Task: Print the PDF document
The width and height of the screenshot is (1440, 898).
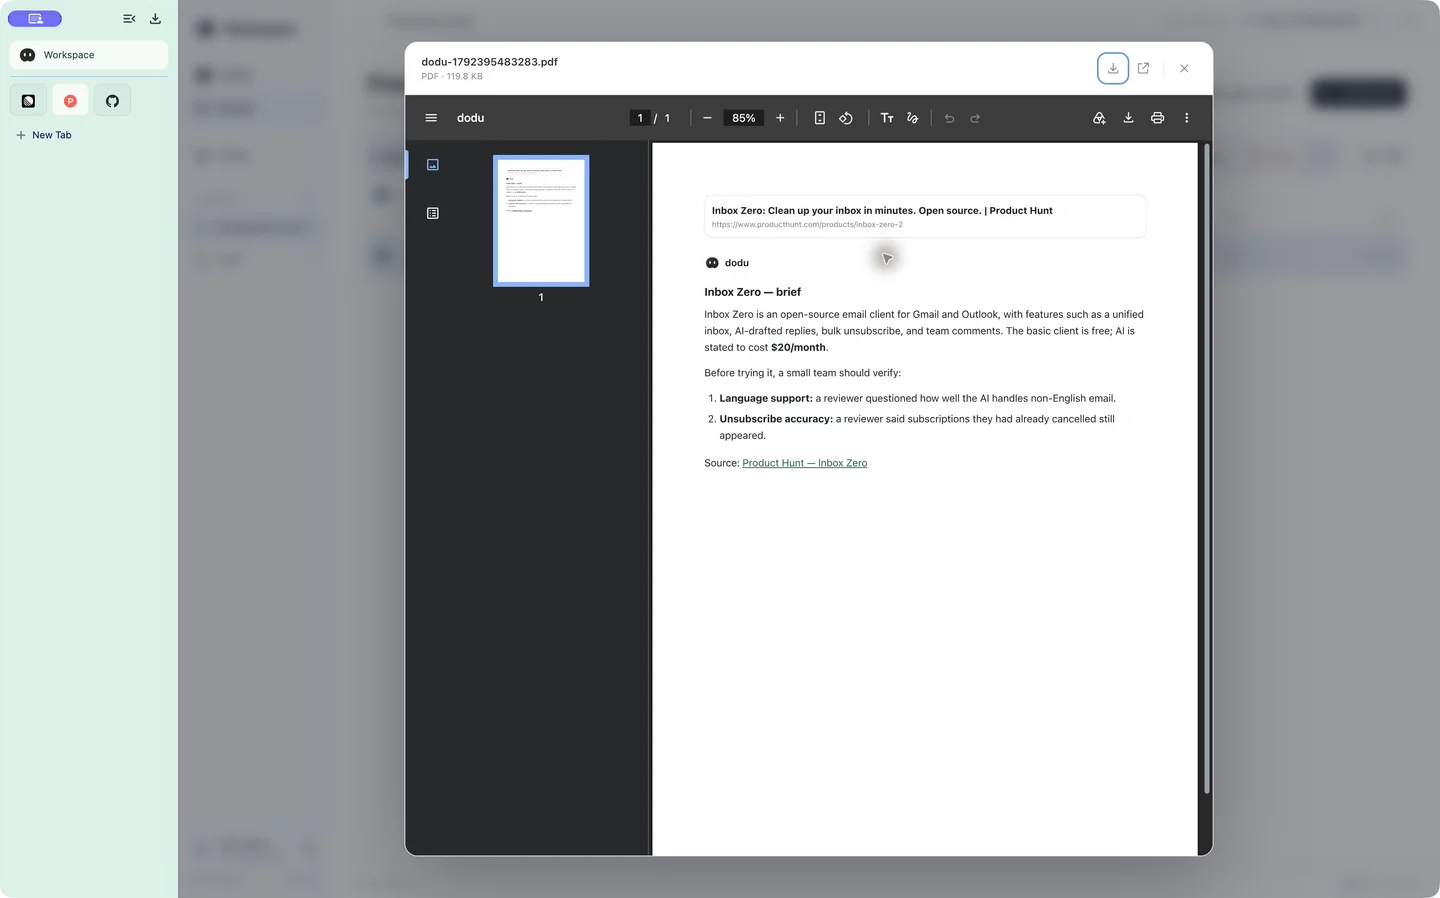Action: point(1157,118)
